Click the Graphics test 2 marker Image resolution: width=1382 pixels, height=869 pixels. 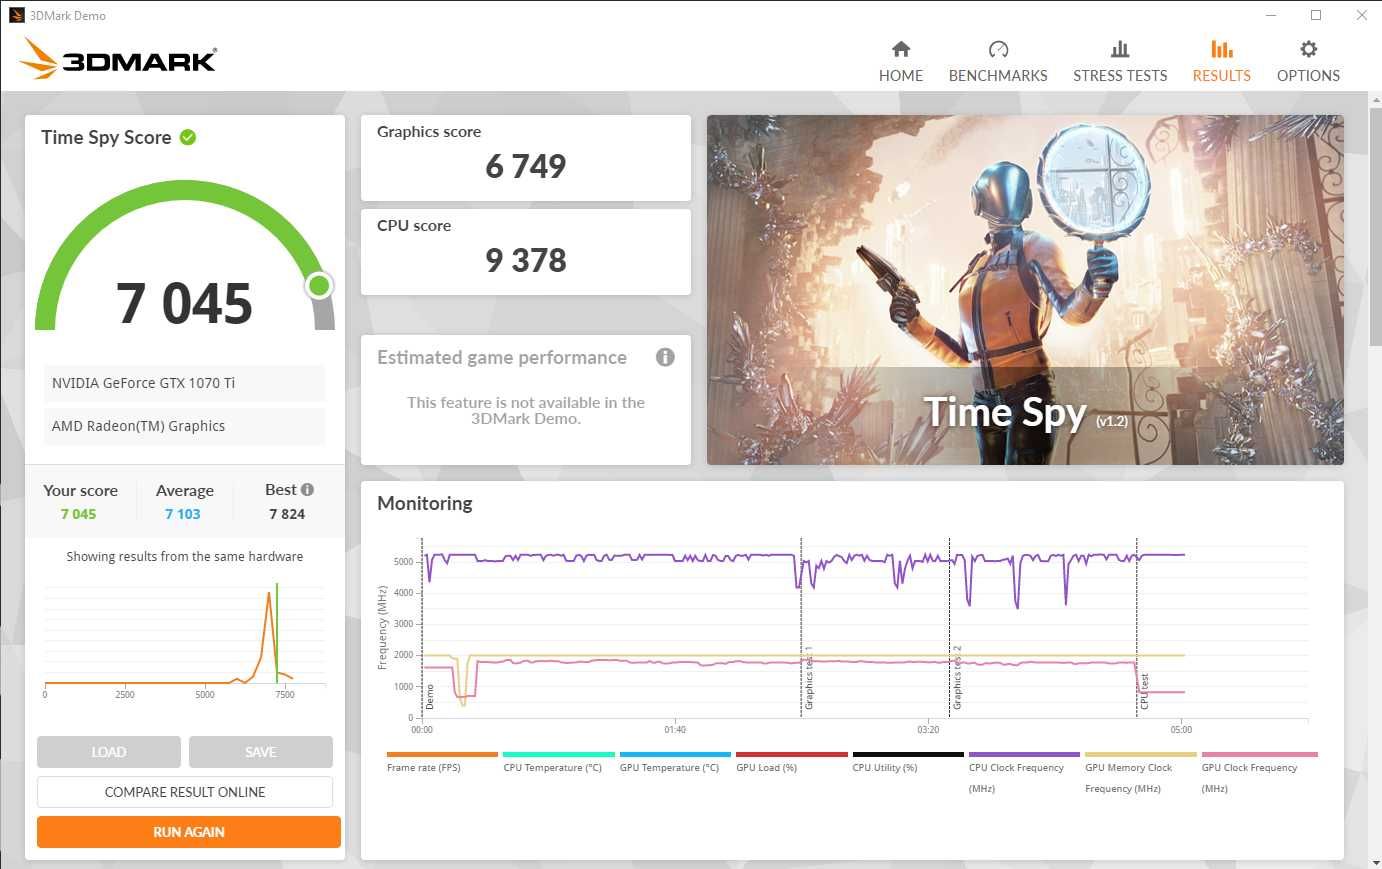pyautogui.click(x=957, y=678)
